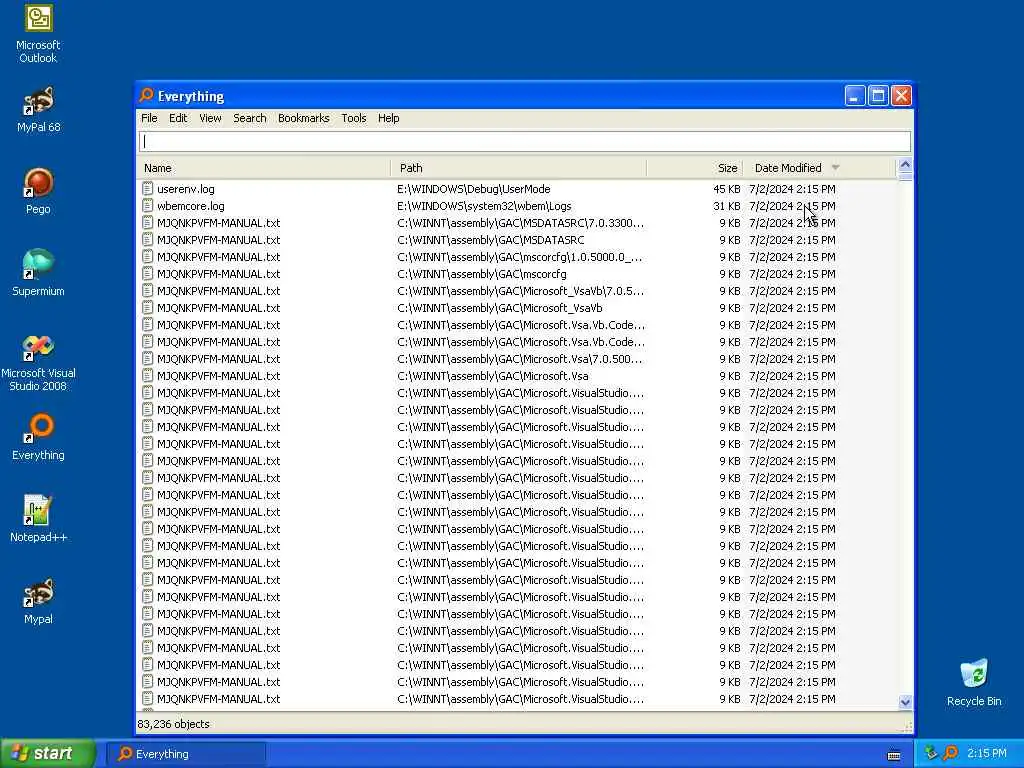
Task: Select the userenv.log file icon
Action: point(148,189)
